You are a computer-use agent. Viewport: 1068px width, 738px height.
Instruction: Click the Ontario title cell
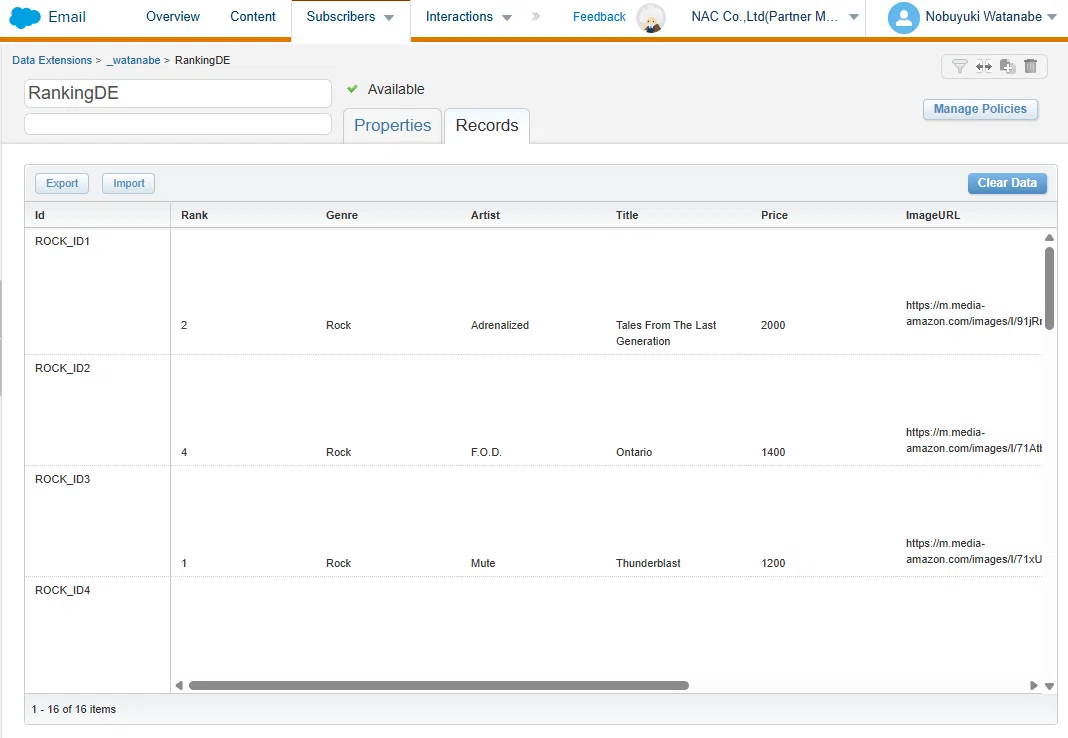(x=633, y=452)
